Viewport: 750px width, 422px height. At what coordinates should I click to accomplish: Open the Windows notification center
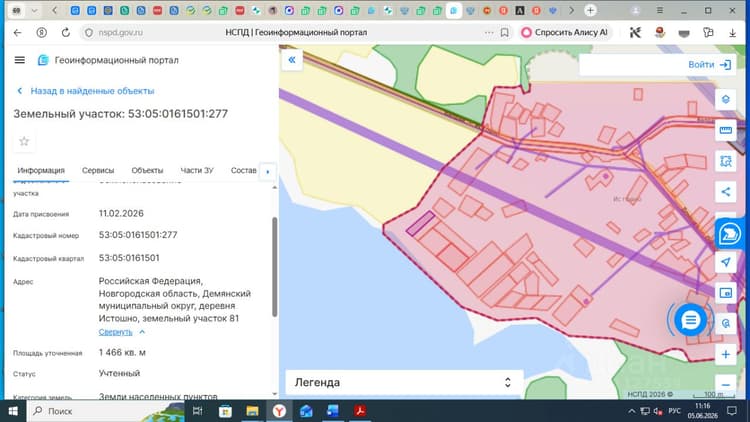(732, 411)
